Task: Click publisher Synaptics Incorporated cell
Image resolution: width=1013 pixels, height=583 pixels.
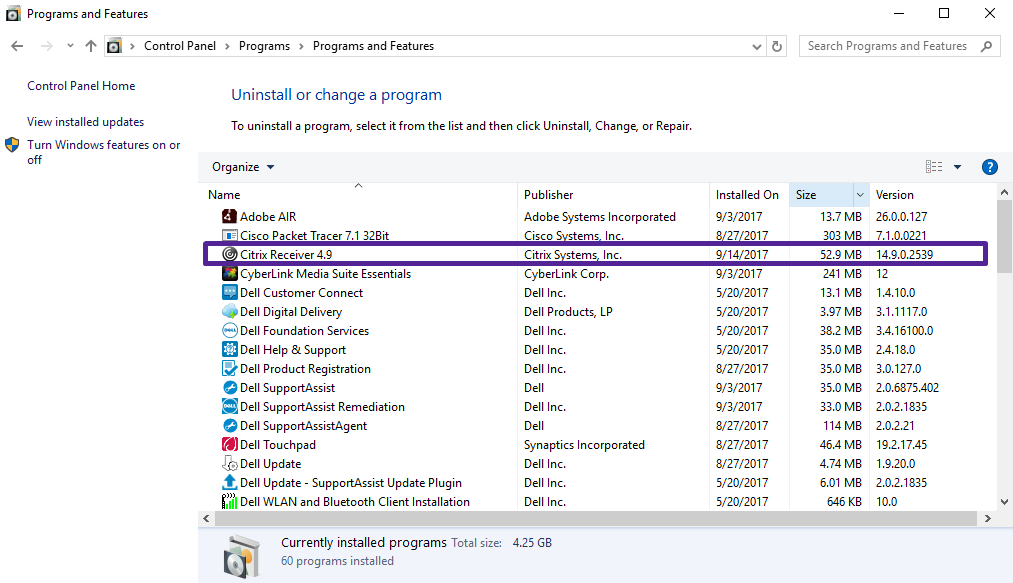Action: (x=584, y=445)
